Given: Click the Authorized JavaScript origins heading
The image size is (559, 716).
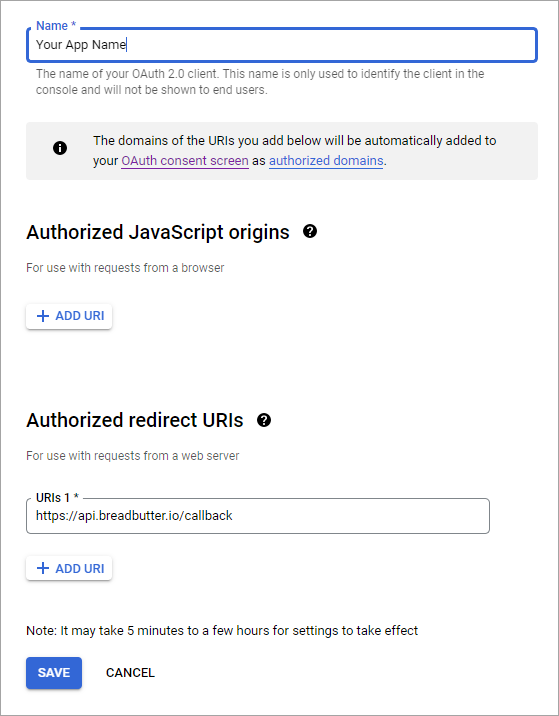Looking at the screenshot, I should [158, 232].
